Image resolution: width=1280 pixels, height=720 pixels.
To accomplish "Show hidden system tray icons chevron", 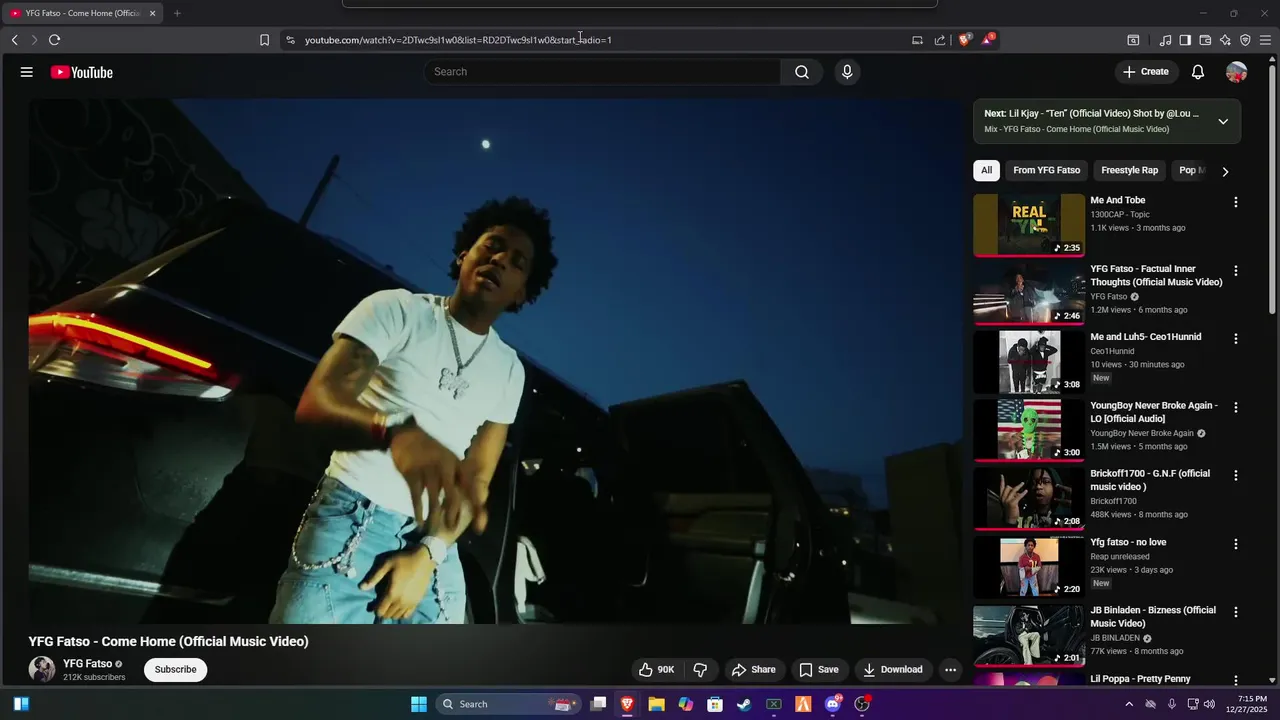I will pos(1129,704).
